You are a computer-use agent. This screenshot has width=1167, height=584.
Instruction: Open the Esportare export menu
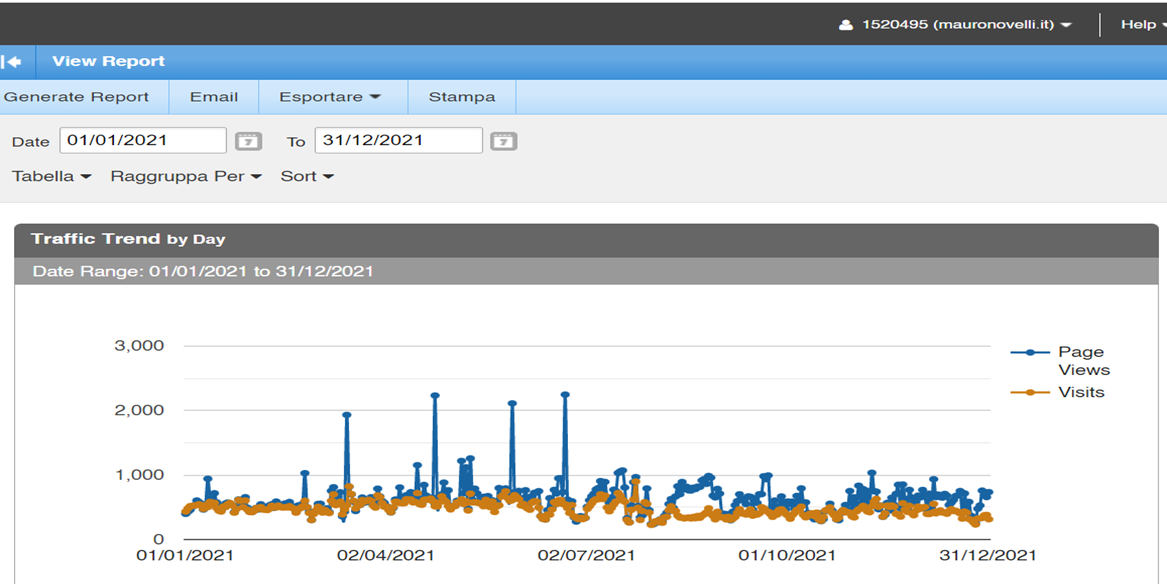(x=330, y=97)
